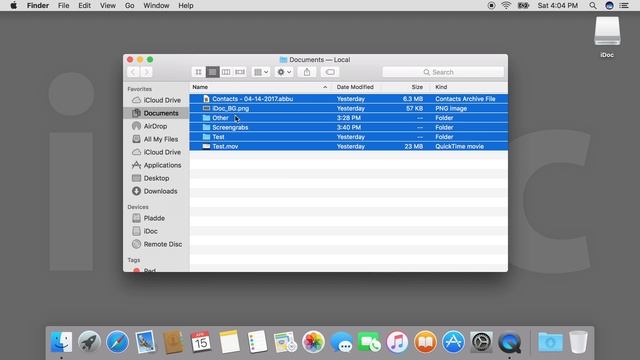This screenshot has height=360, width=640.
Task: Select the Other folder row
Action: [x=349, y=118]
